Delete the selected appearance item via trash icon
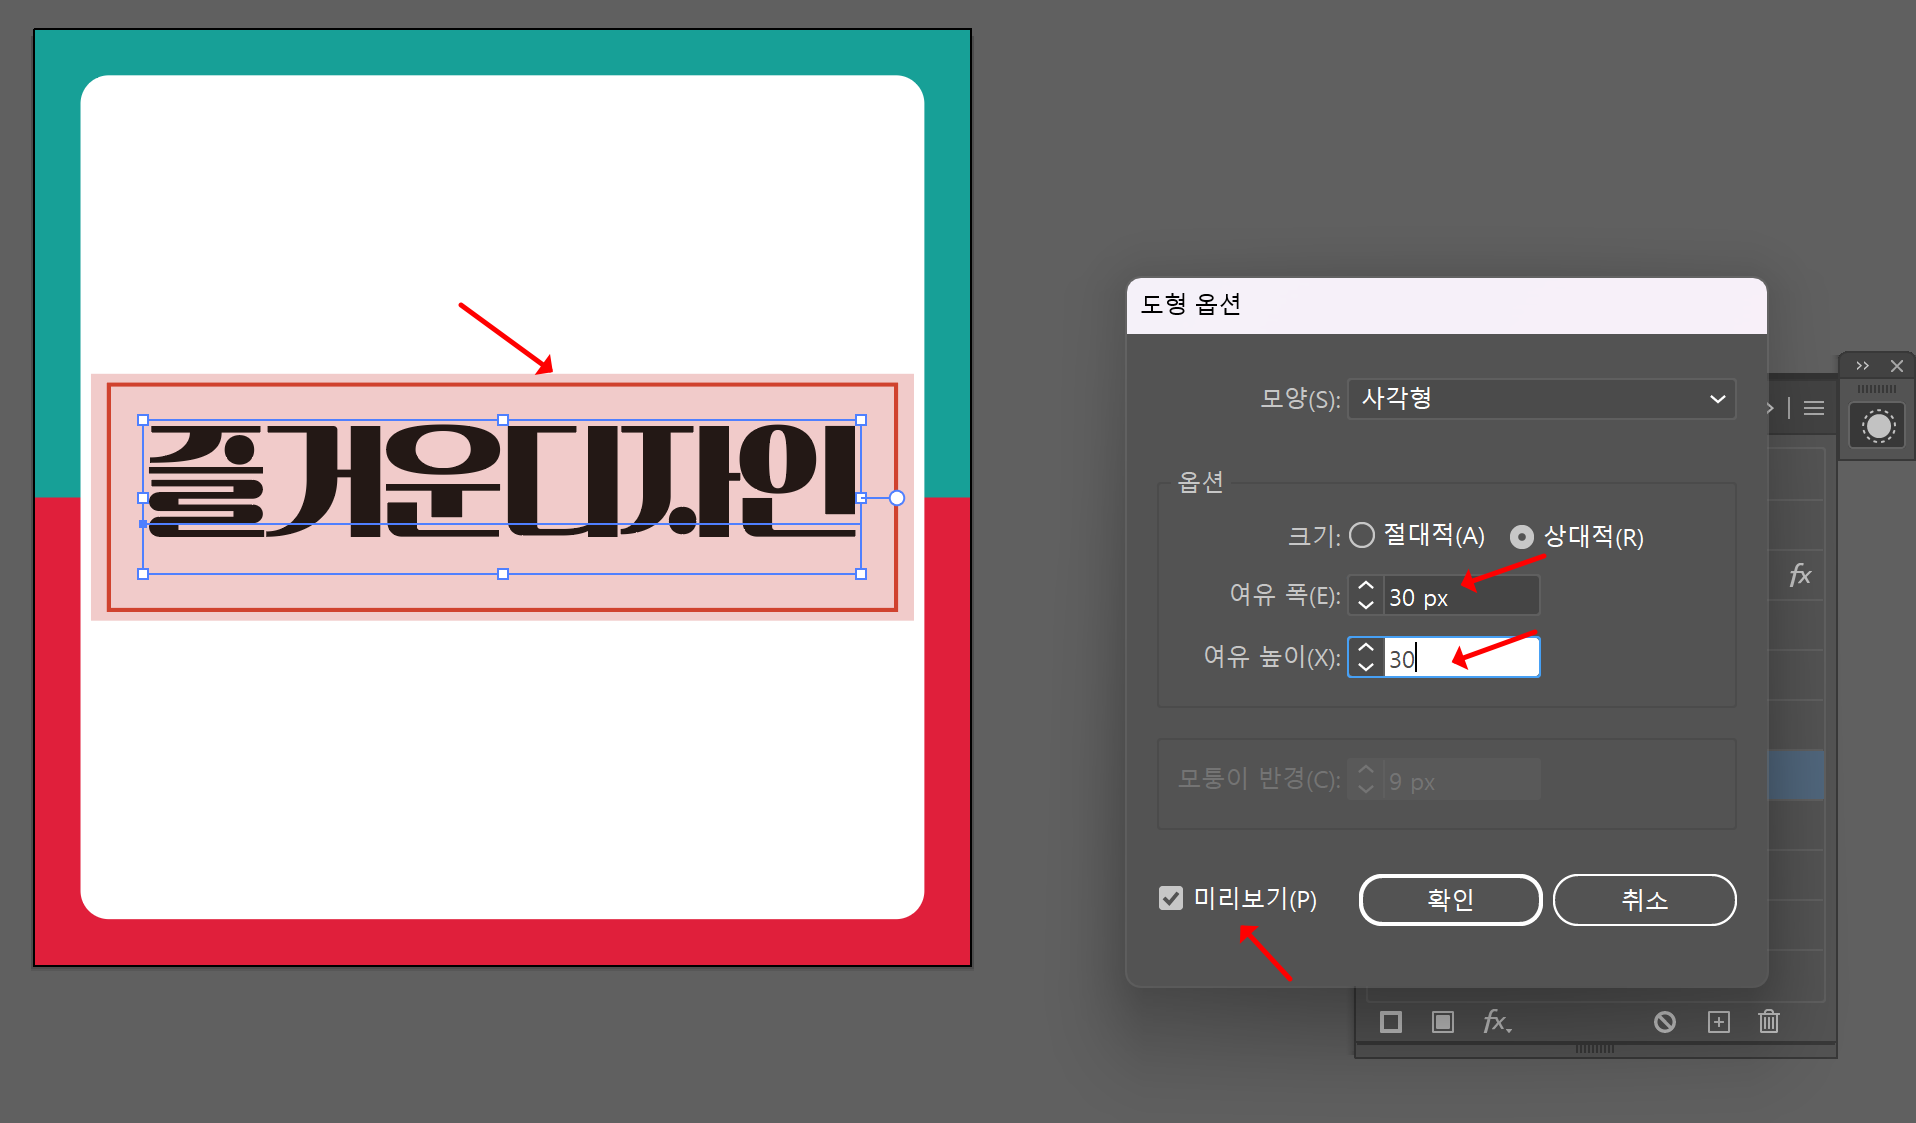This screenshot has width=1916, height=1123. click(1768, 1021)
